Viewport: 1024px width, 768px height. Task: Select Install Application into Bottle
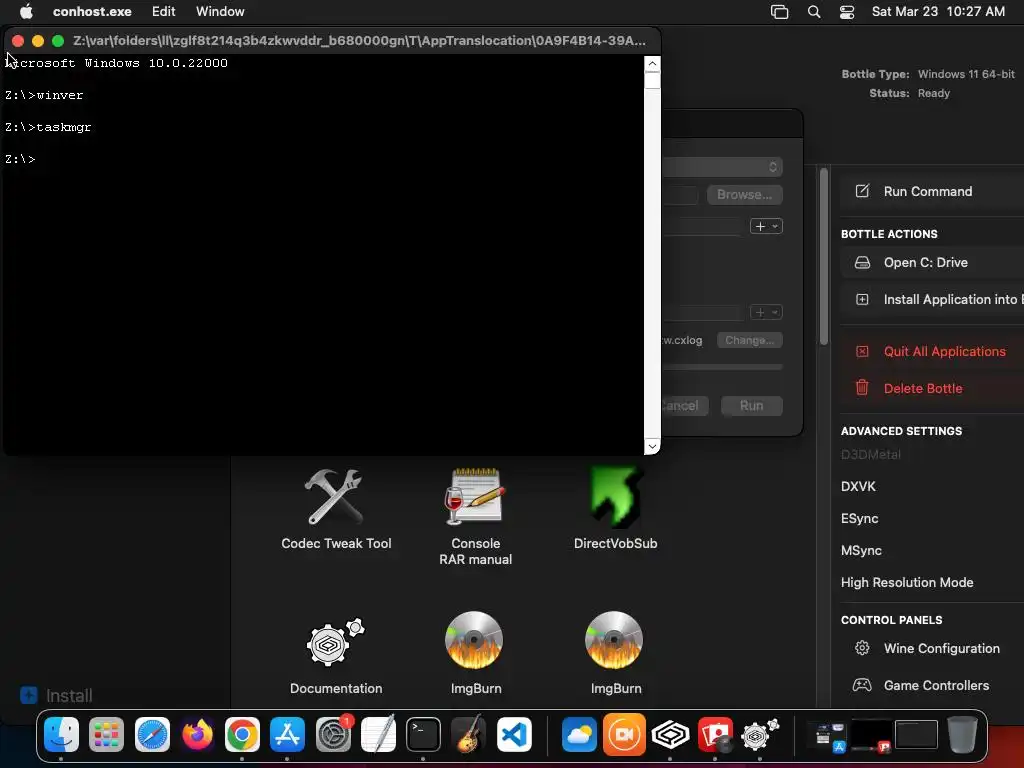(x=932, y=300)
